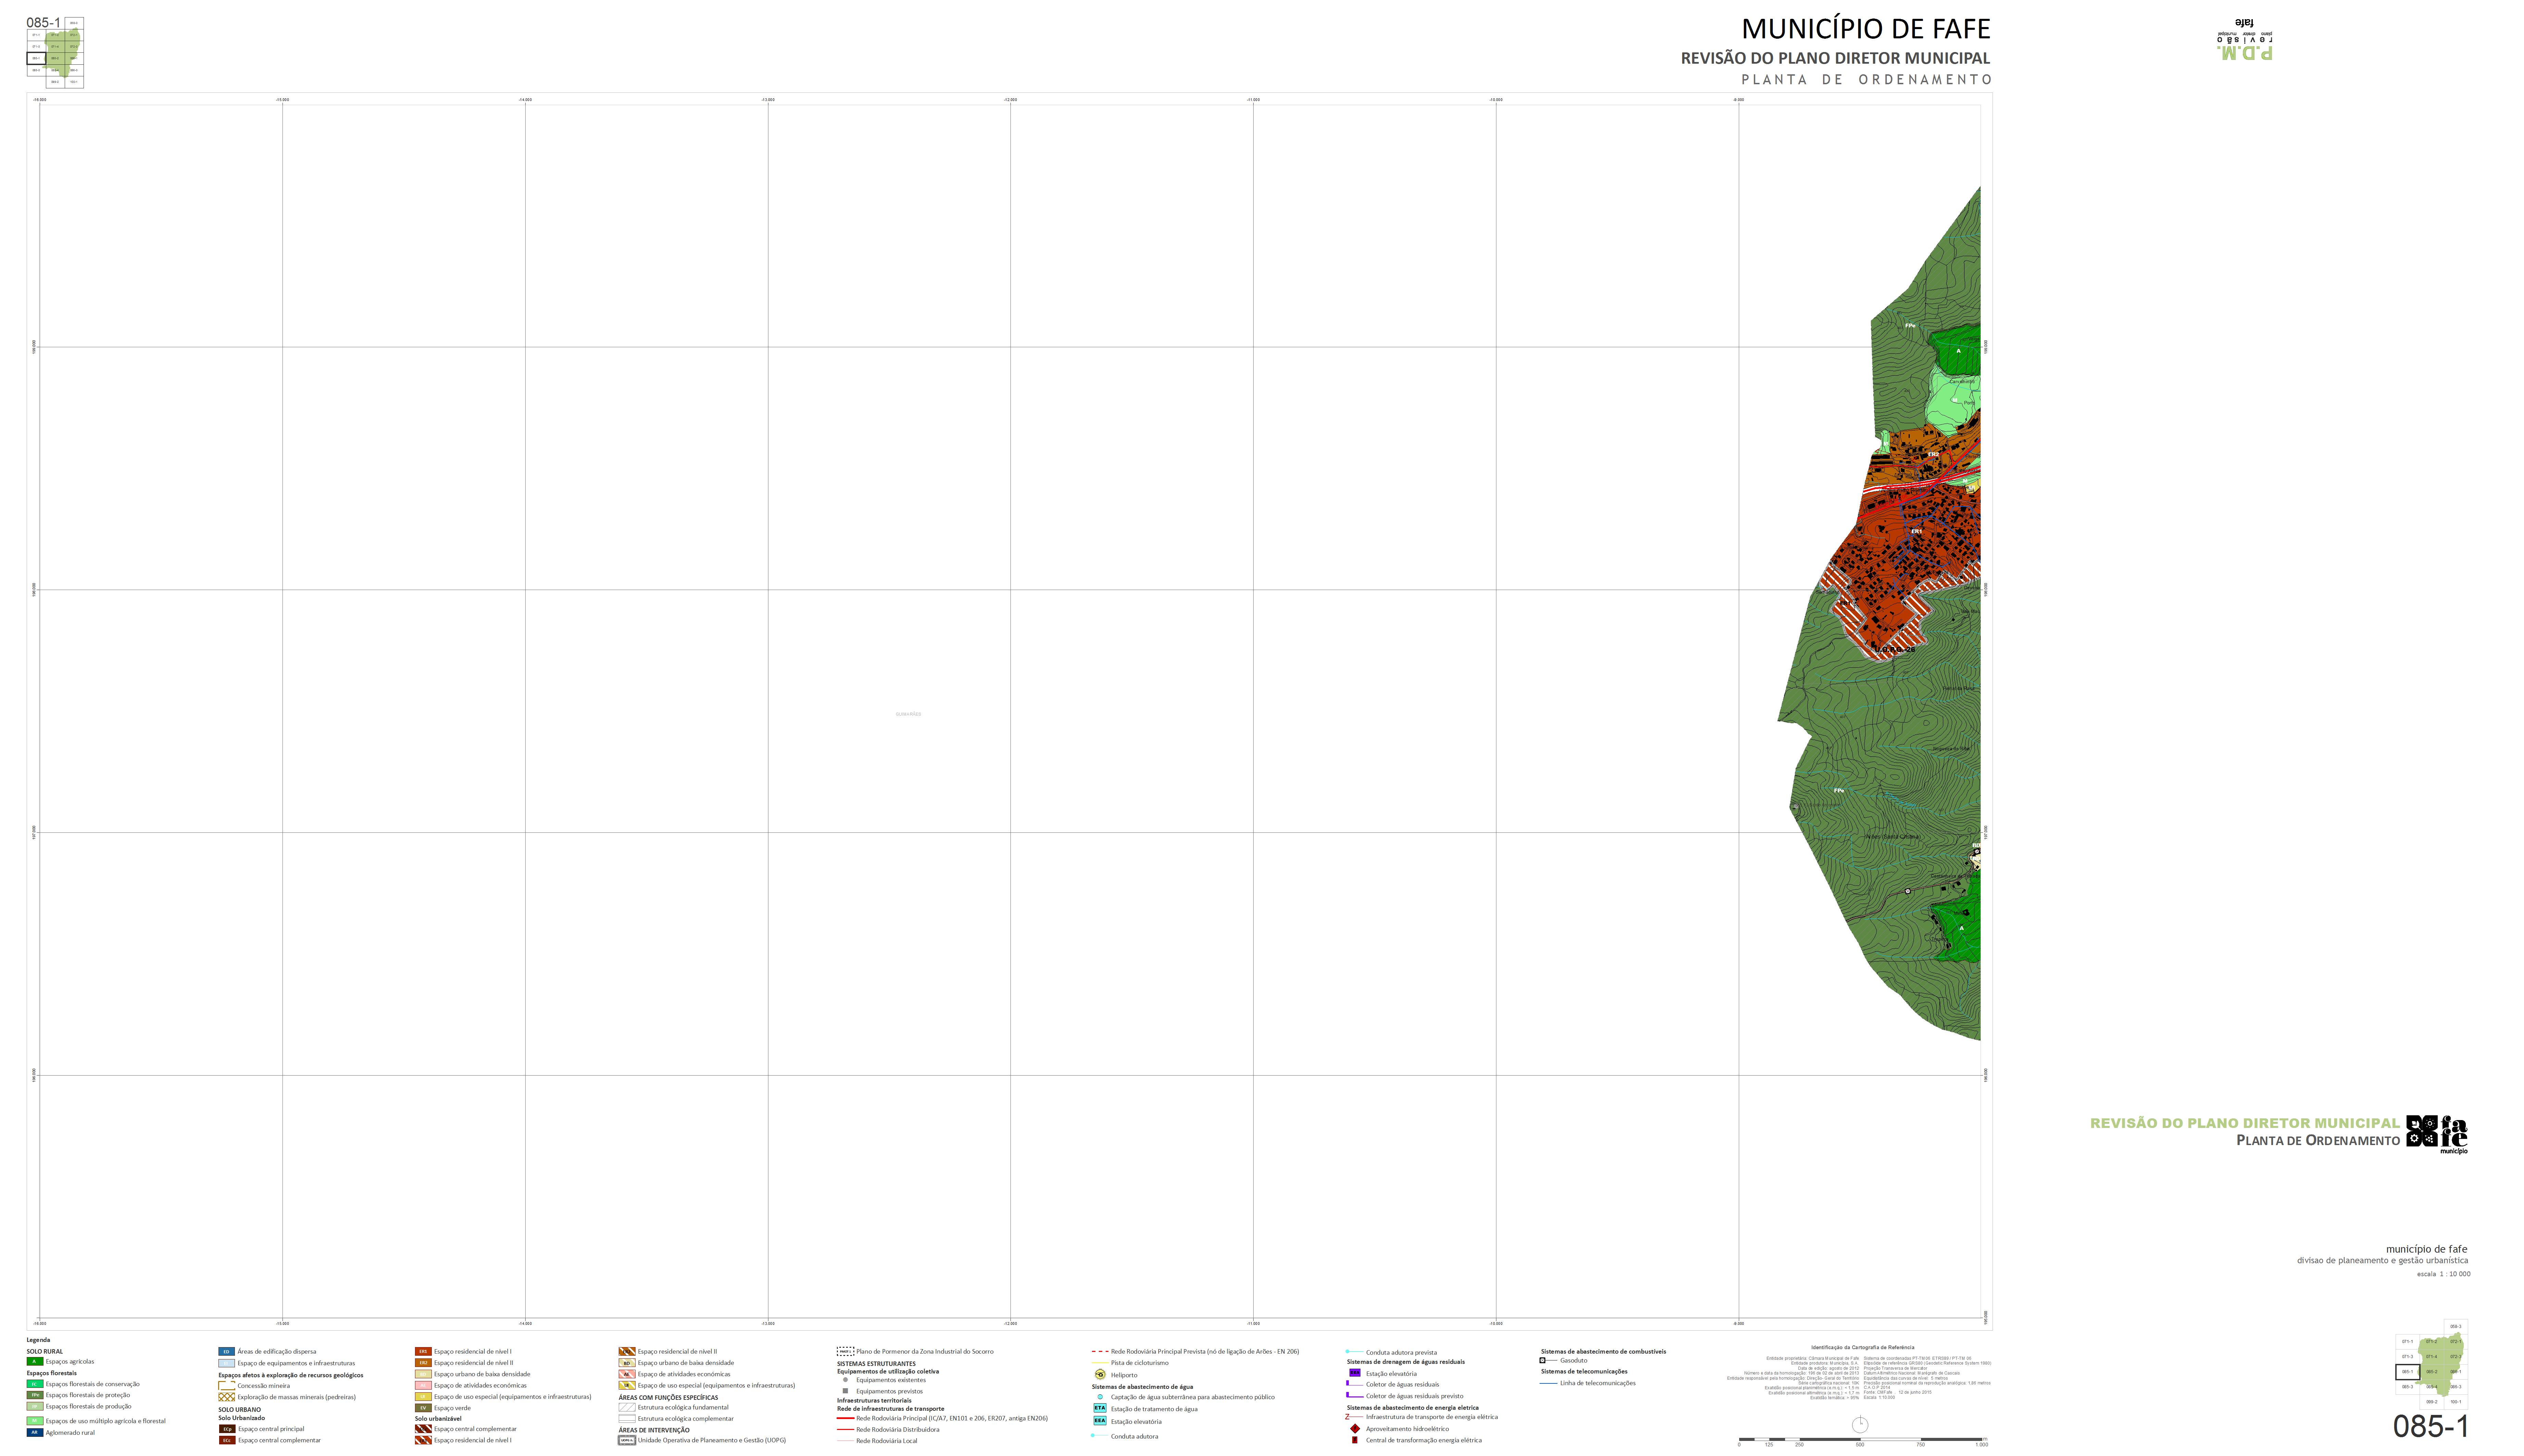The height and width of the screenshot is (1456, 2524).
Task: Click the yellow Pista de cicloturismo line
Action: (1100, 1363)
